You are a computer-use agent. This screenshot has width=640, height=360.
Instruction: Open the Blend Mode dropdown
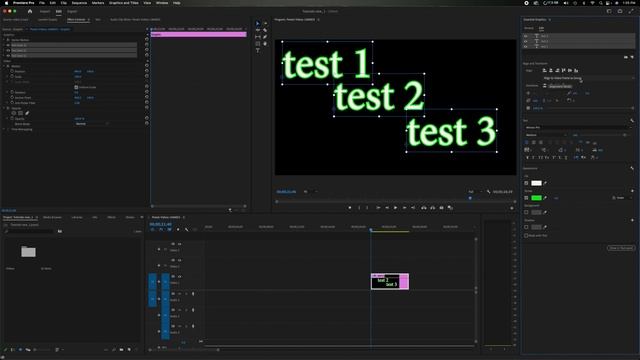click(x=92, y=124)
